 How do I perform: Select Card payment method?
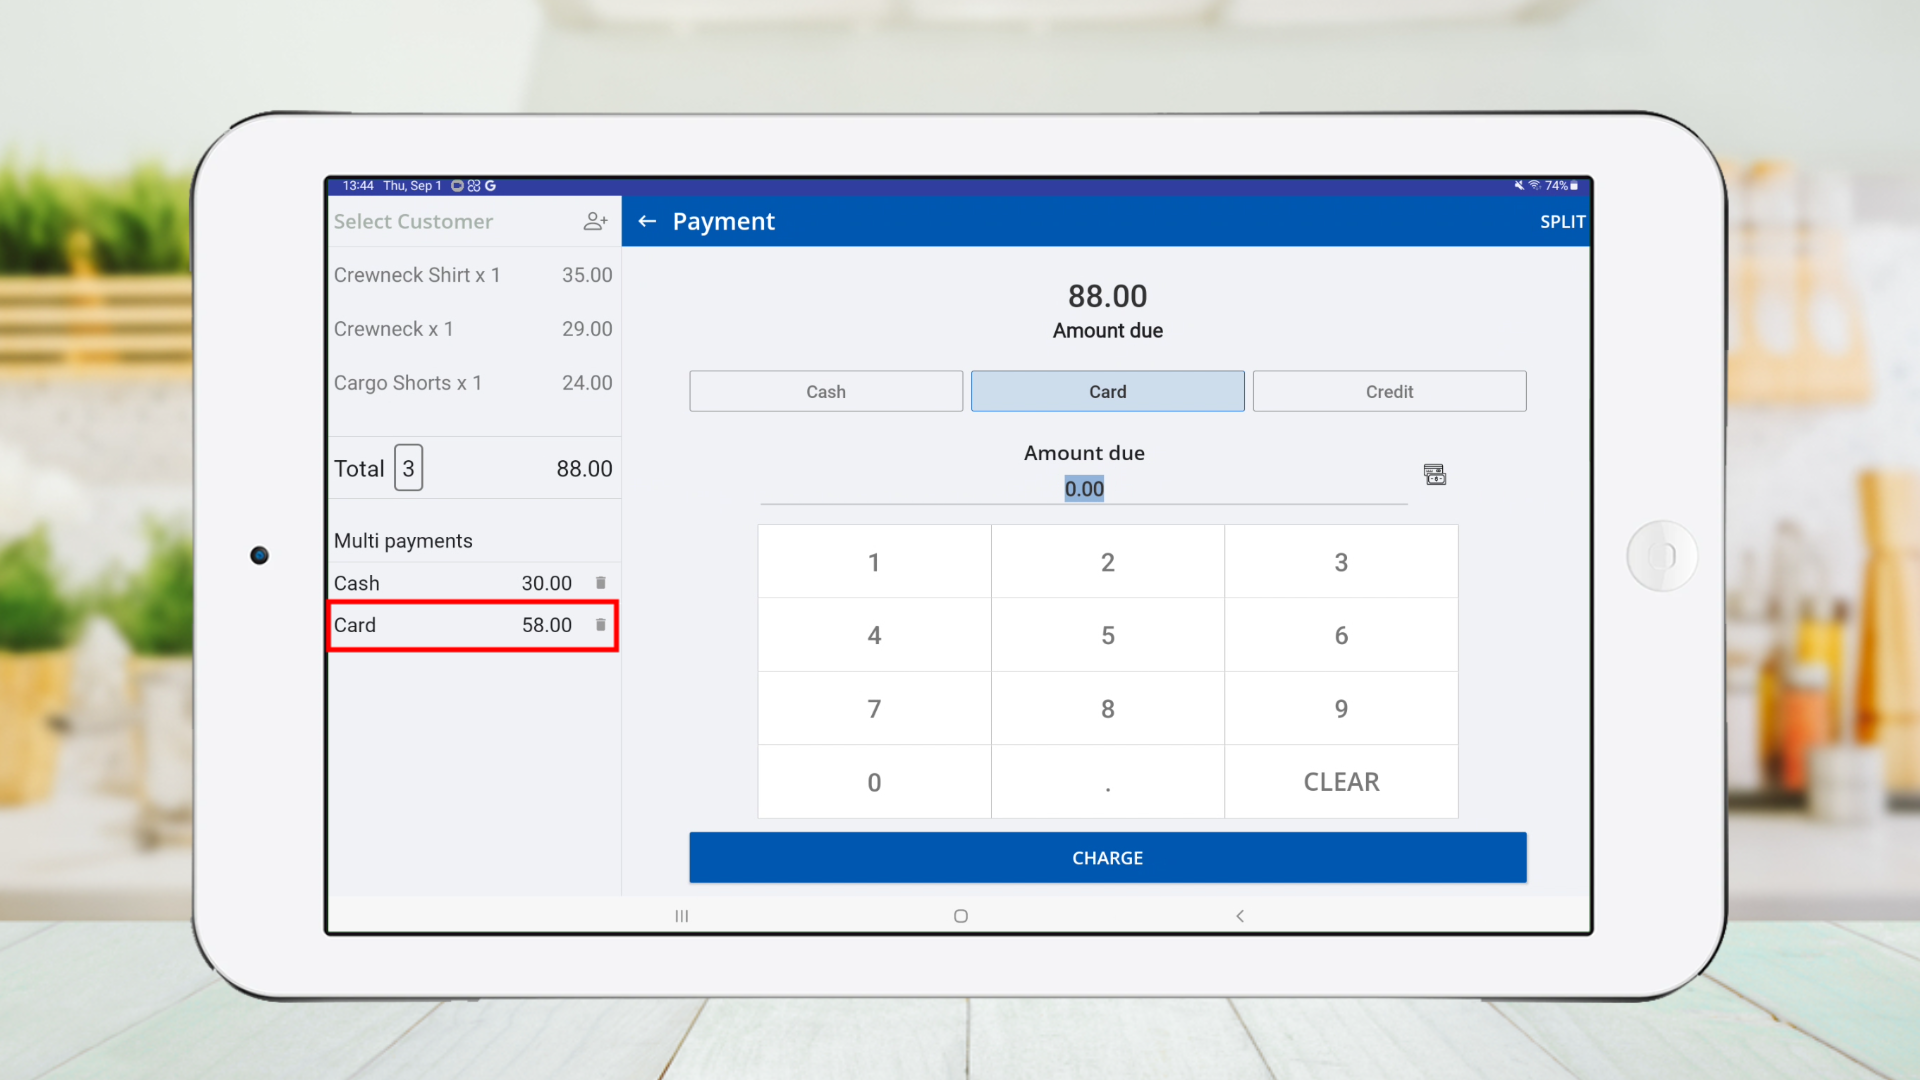(x=1107, y=391)
